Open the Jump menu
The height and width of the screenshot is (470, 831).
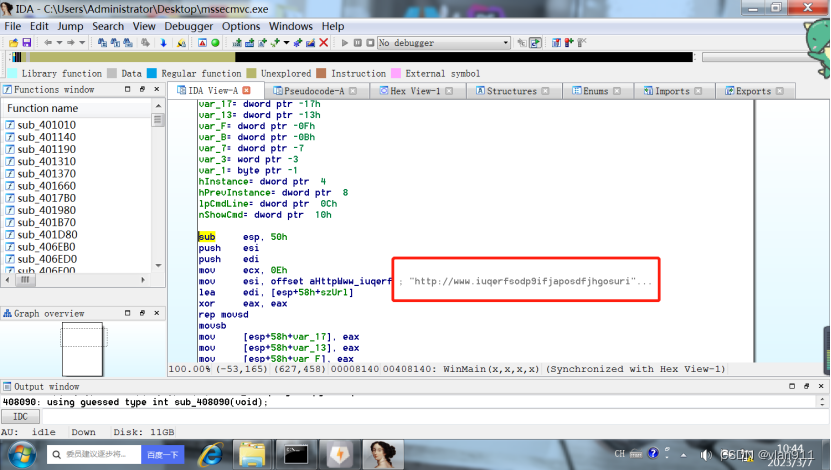(x=70, y=26)
